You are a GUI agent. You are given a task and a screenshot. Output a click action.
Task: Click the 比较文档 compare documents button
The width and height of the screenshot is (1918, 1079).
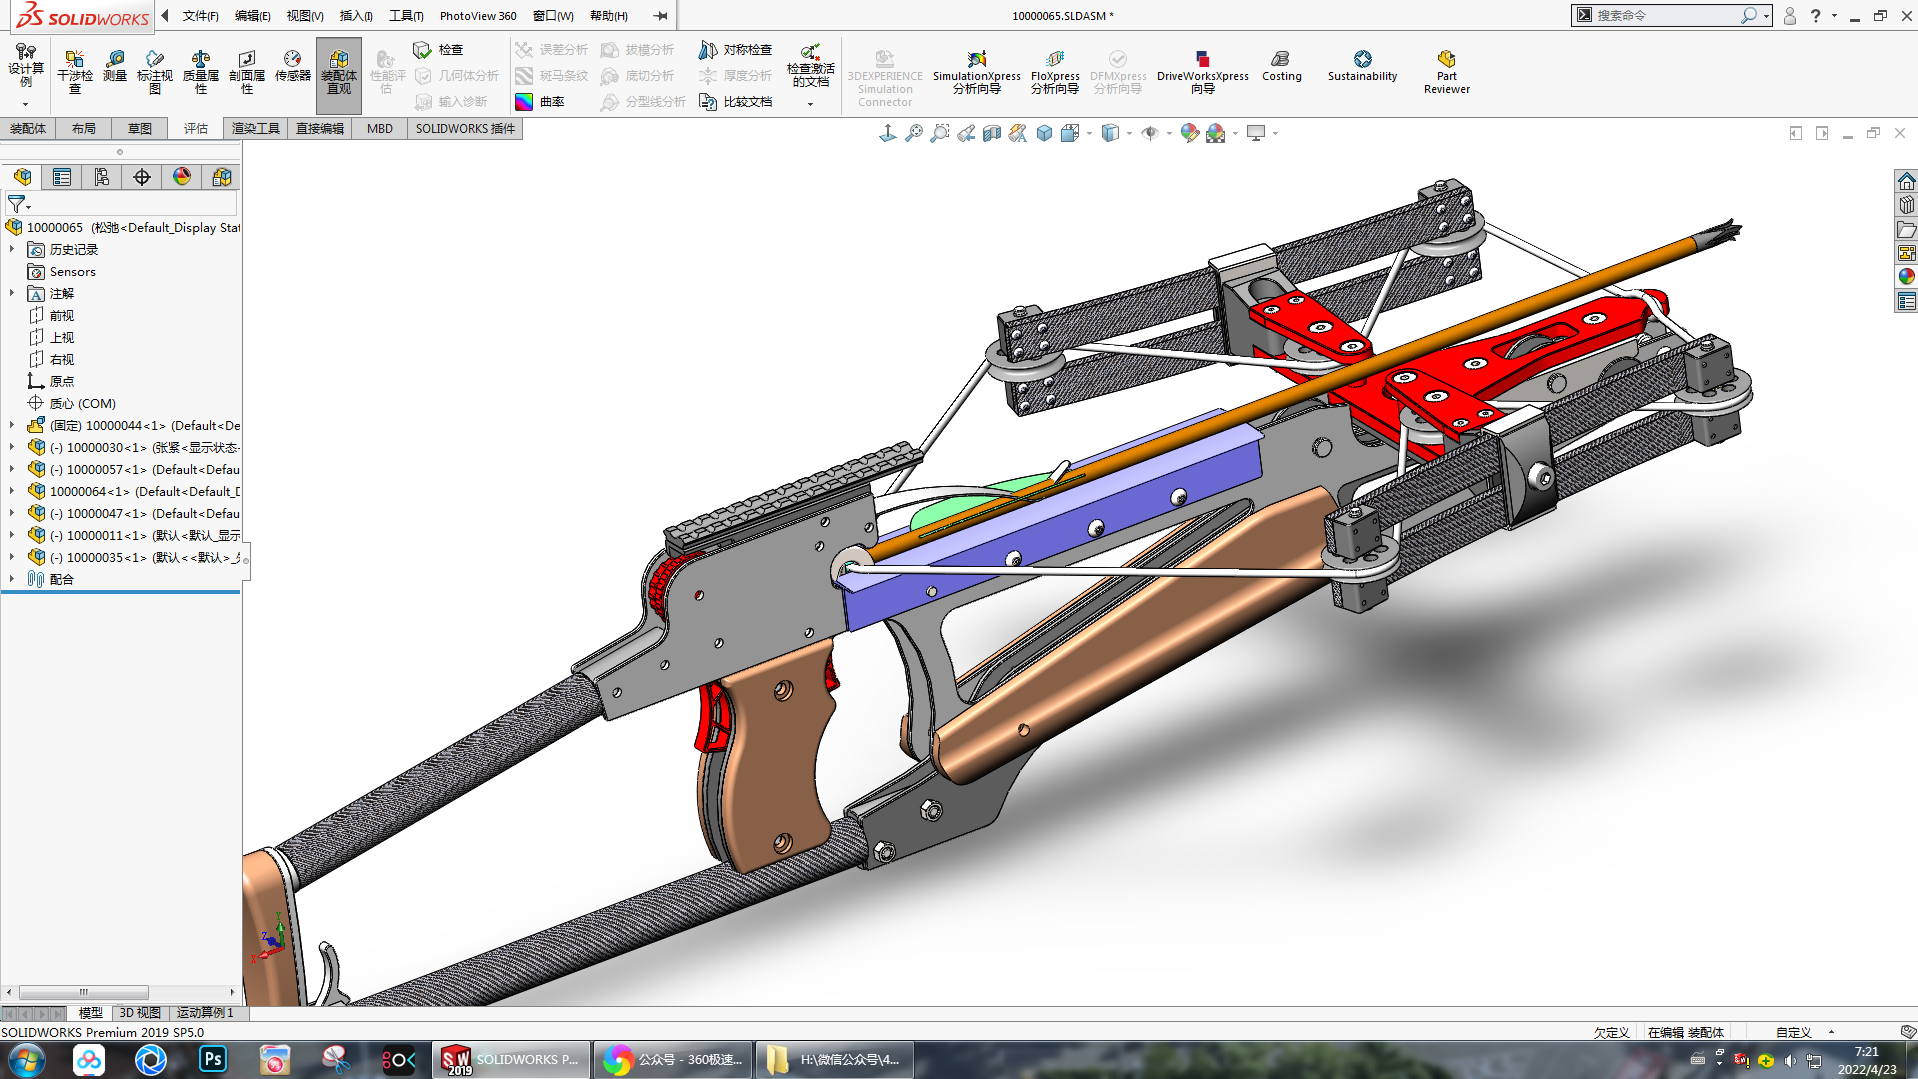[736, 102]
